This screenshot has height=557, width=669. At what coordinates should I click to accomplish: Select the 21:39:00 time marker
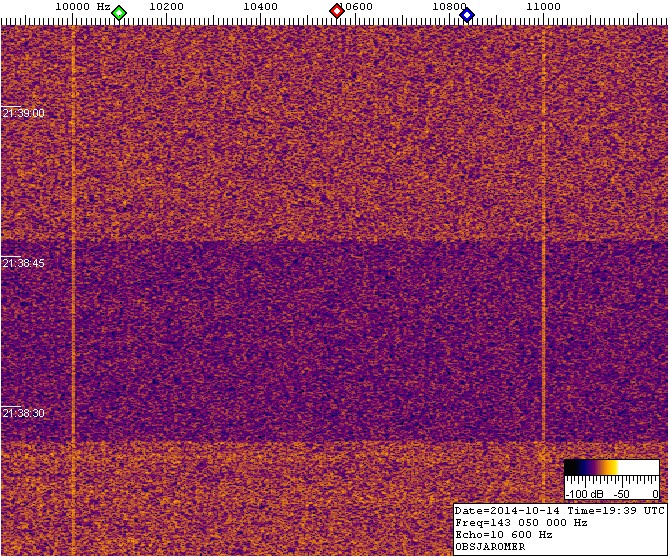point(23,113)
